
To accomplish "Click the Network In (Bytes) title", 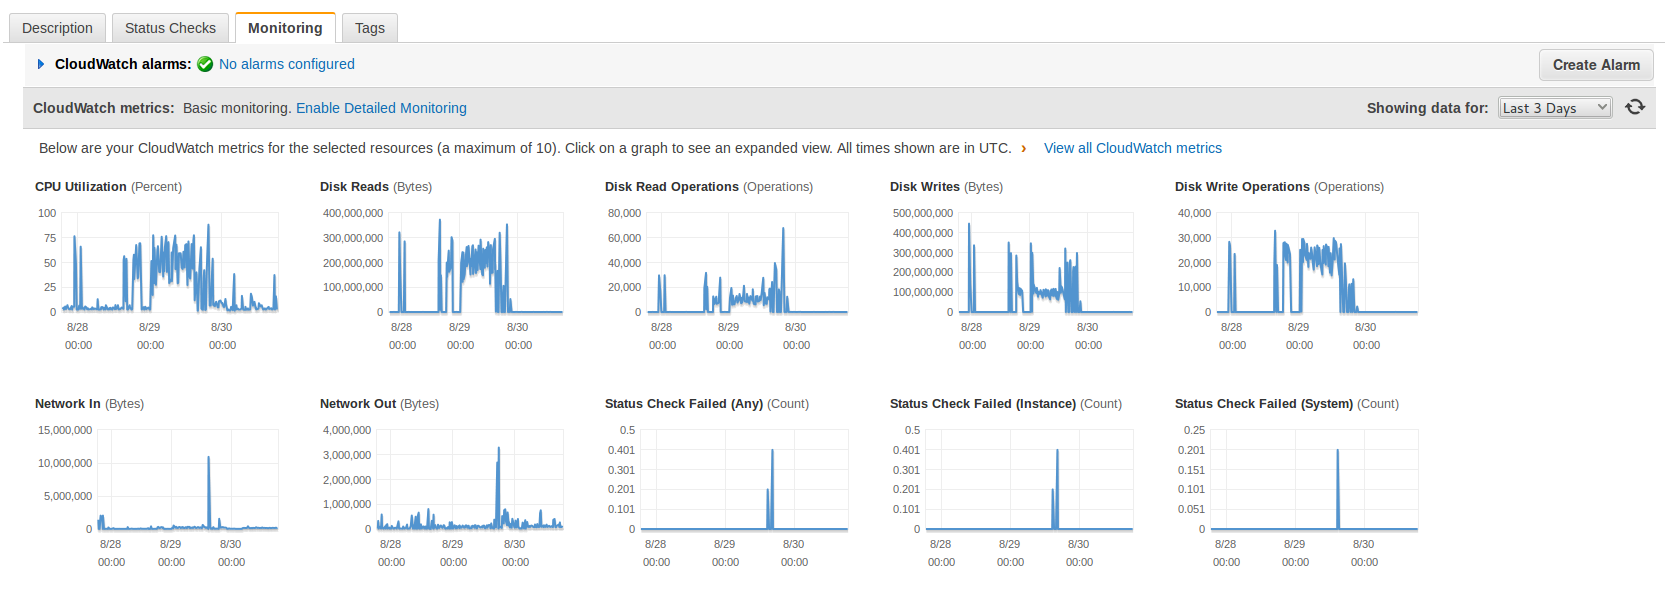I will coord(89,404).
